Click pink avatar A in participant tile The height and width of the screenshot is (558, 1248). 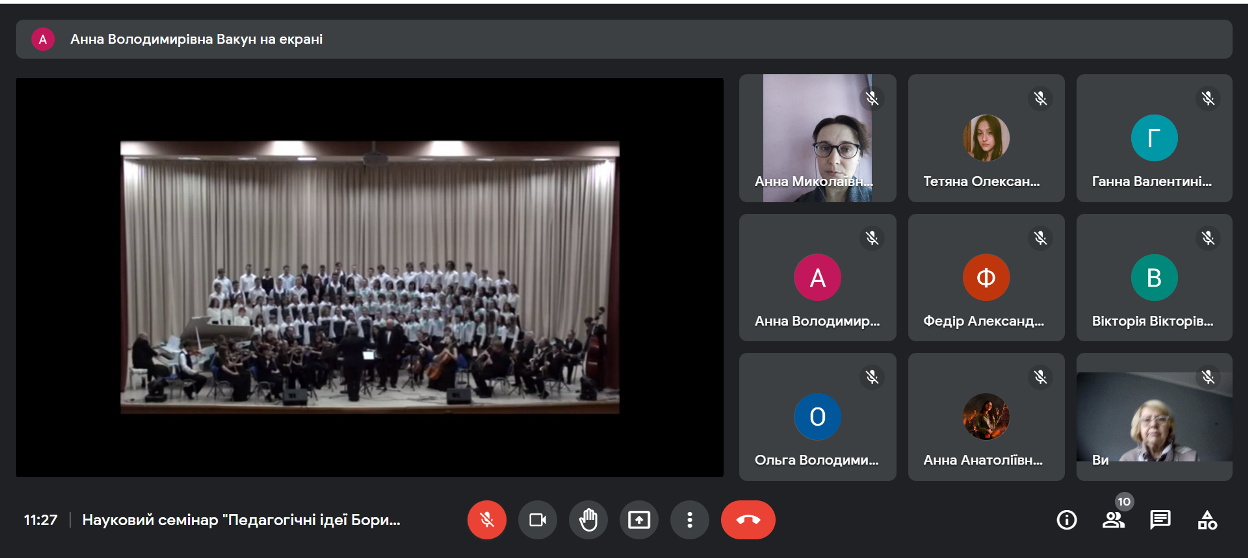[818, 278]
